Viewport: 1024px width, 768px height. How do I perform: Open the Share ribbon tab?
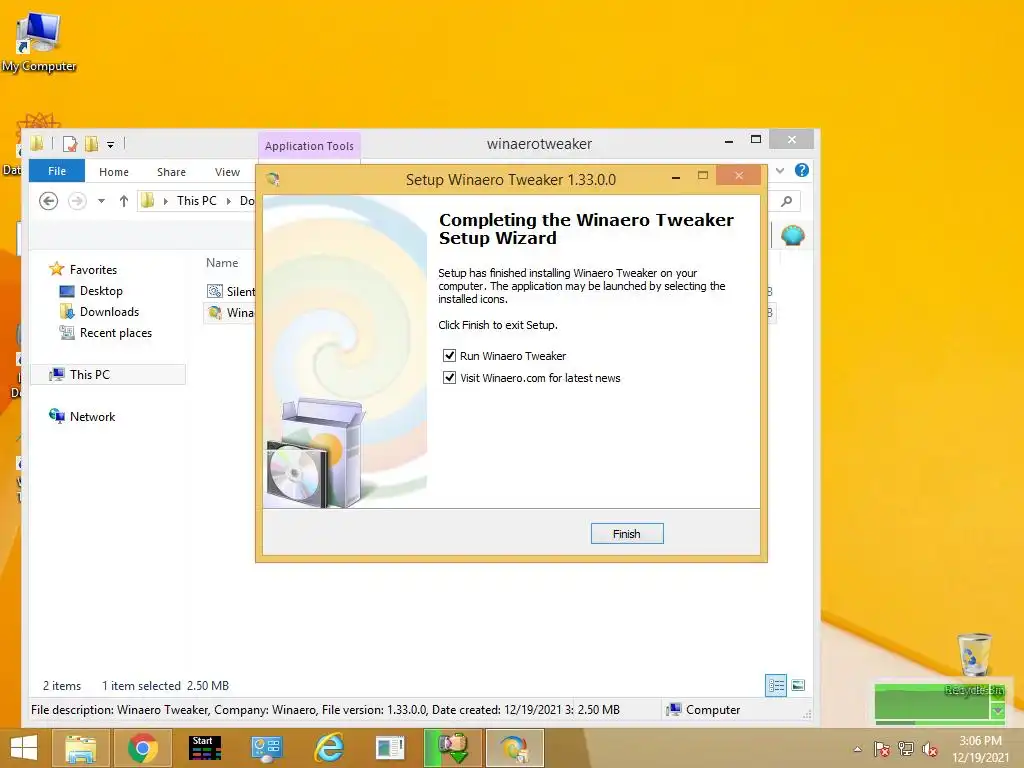(x=171, y=172)
